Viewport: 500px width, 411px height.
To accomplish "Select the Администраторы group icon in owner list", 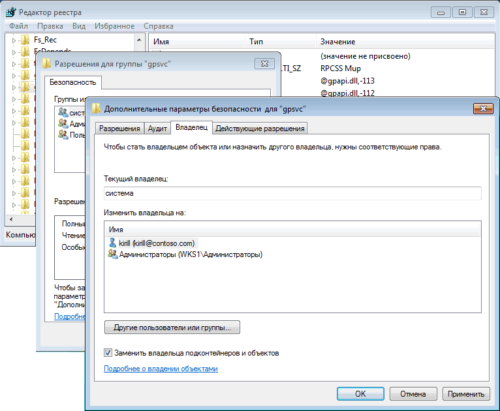I will [113, 255].
